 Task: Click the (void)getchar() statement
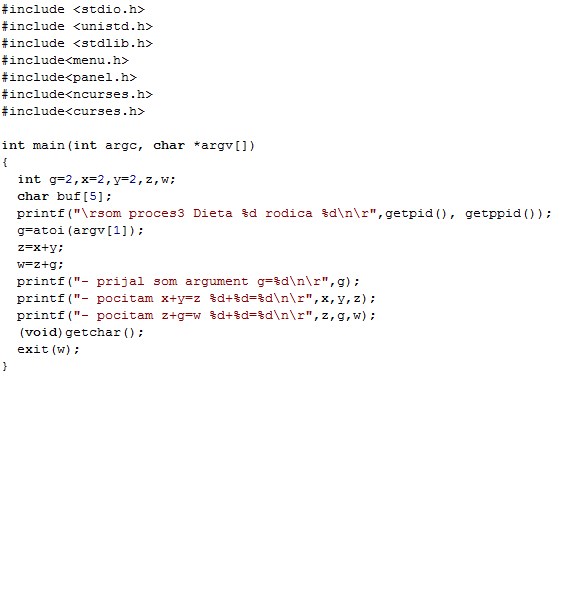point(81,333)
